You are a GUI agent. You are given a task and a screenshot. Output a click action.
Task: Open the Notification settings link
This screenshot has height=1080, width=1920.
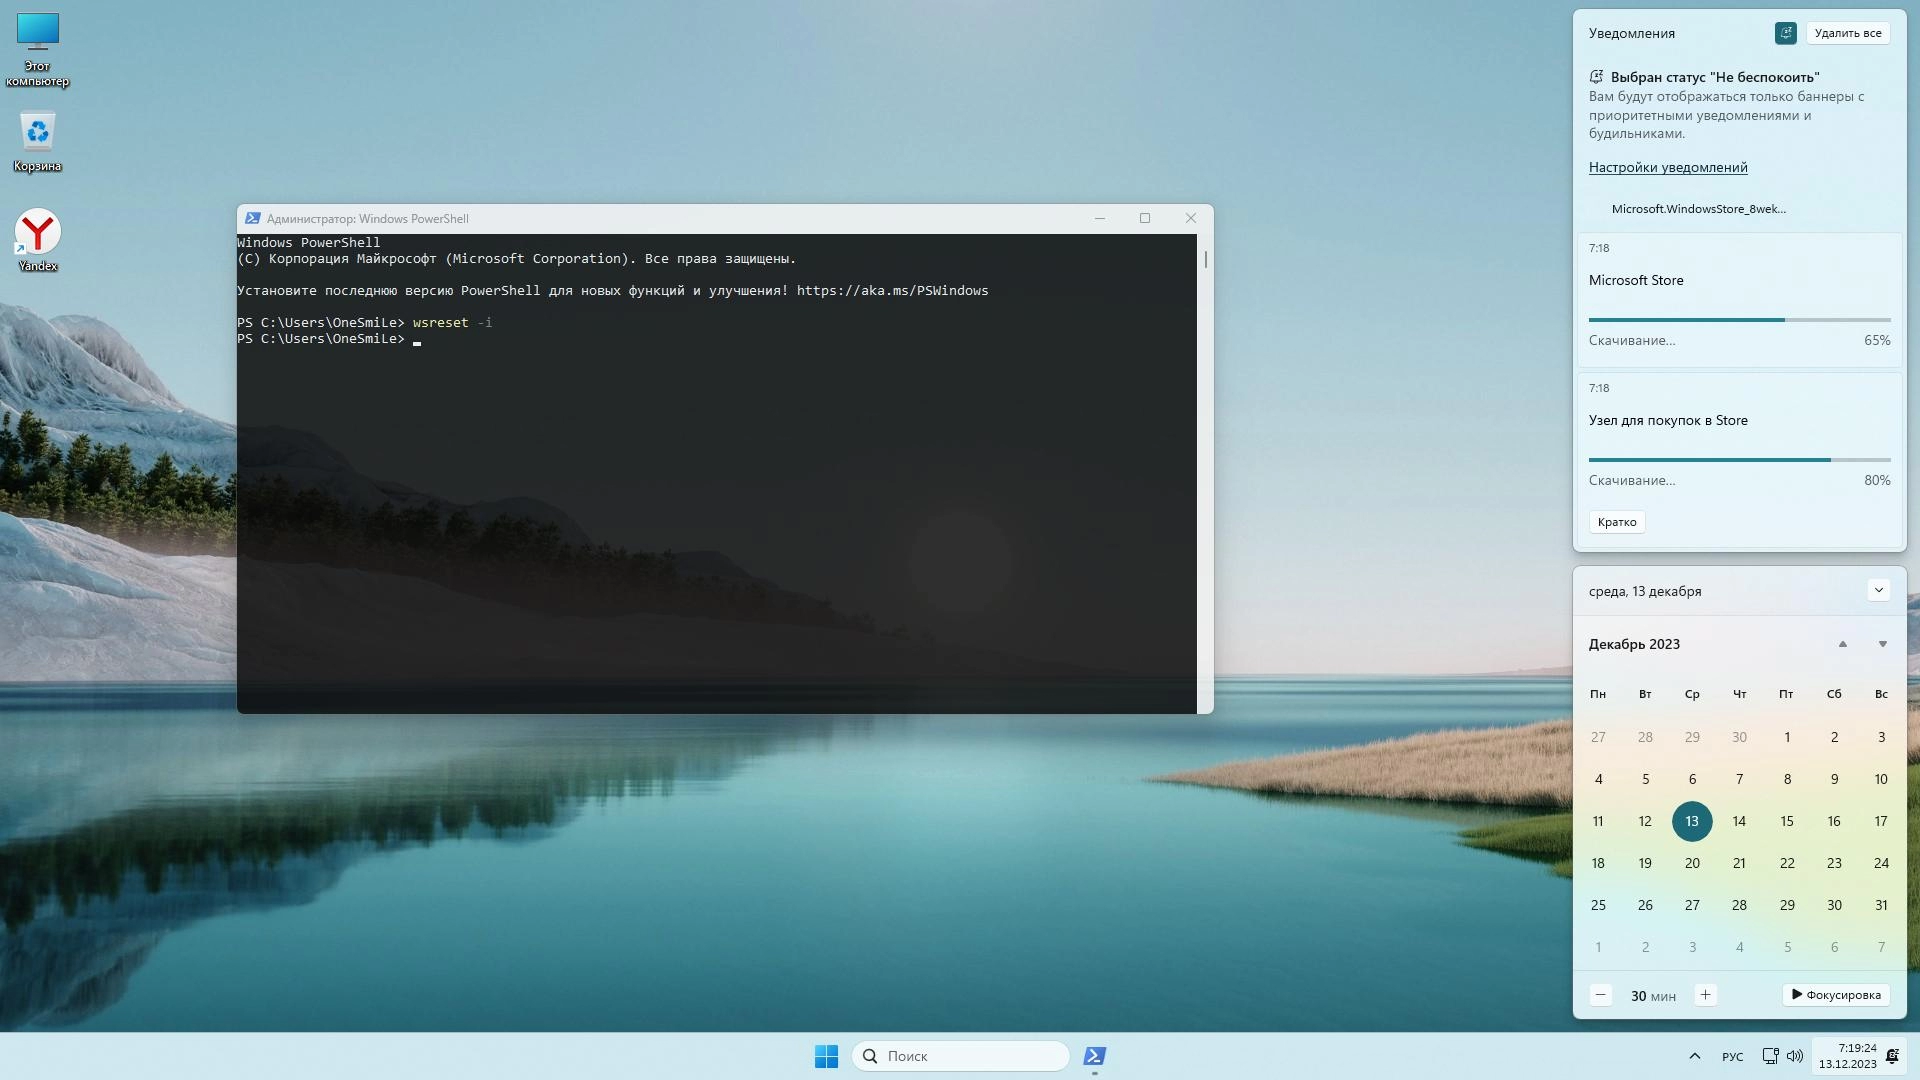[1667, 167]
